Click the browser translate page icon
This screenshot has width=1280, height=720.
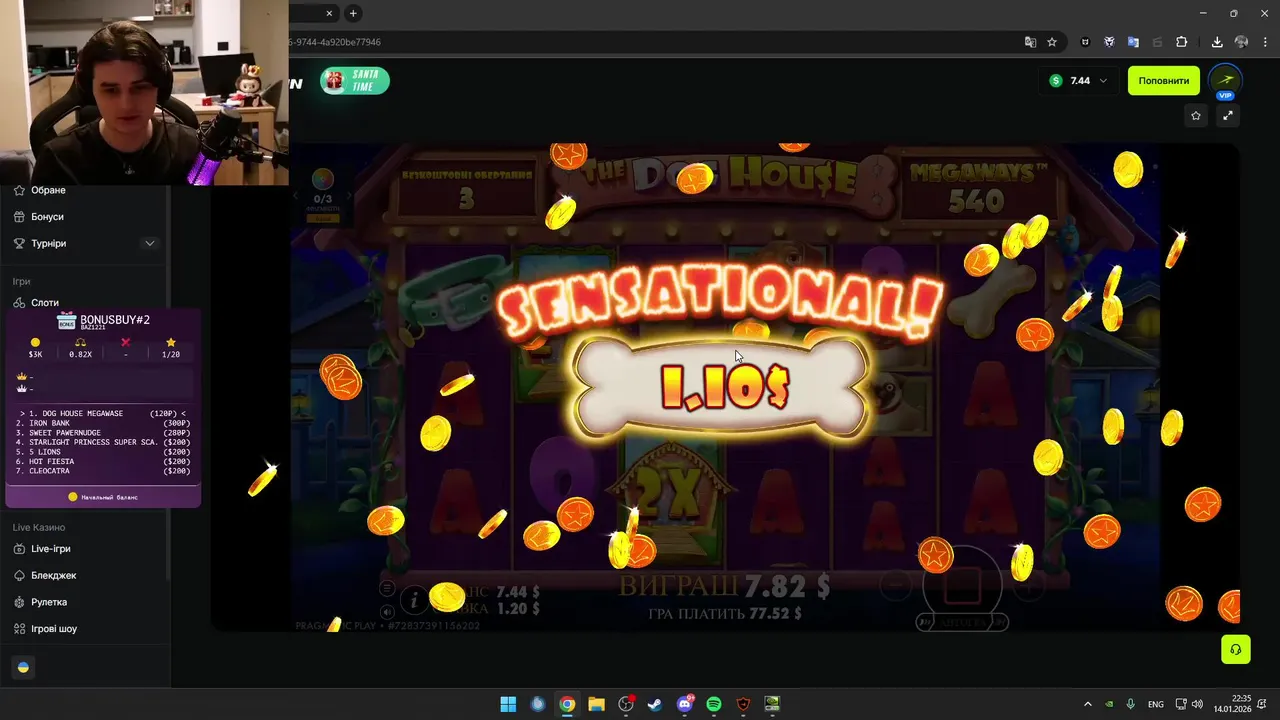point(1030,42)
